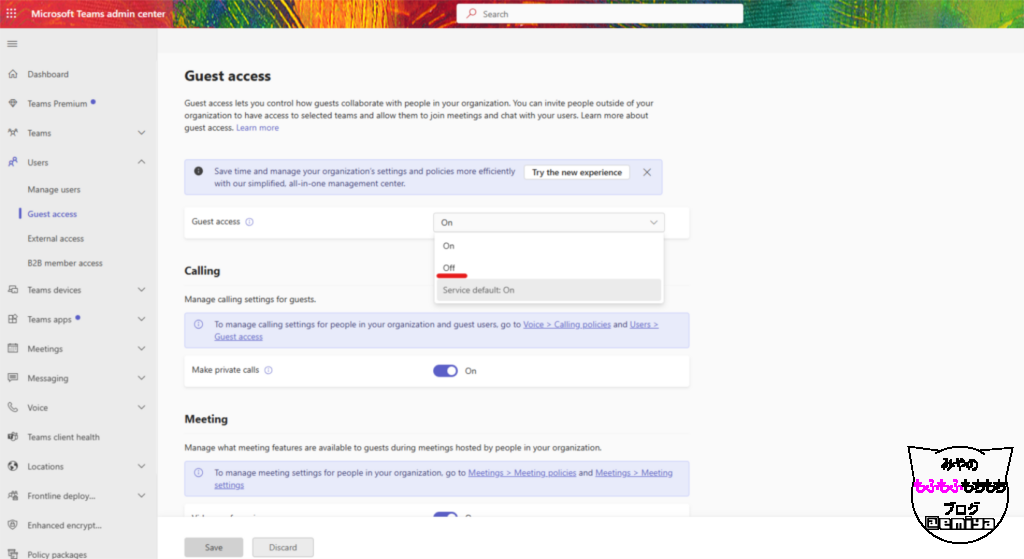Click the Locations globe icon
This screenshot has width=1024, height=559.
pyautogui.click(x=12, y=466)
